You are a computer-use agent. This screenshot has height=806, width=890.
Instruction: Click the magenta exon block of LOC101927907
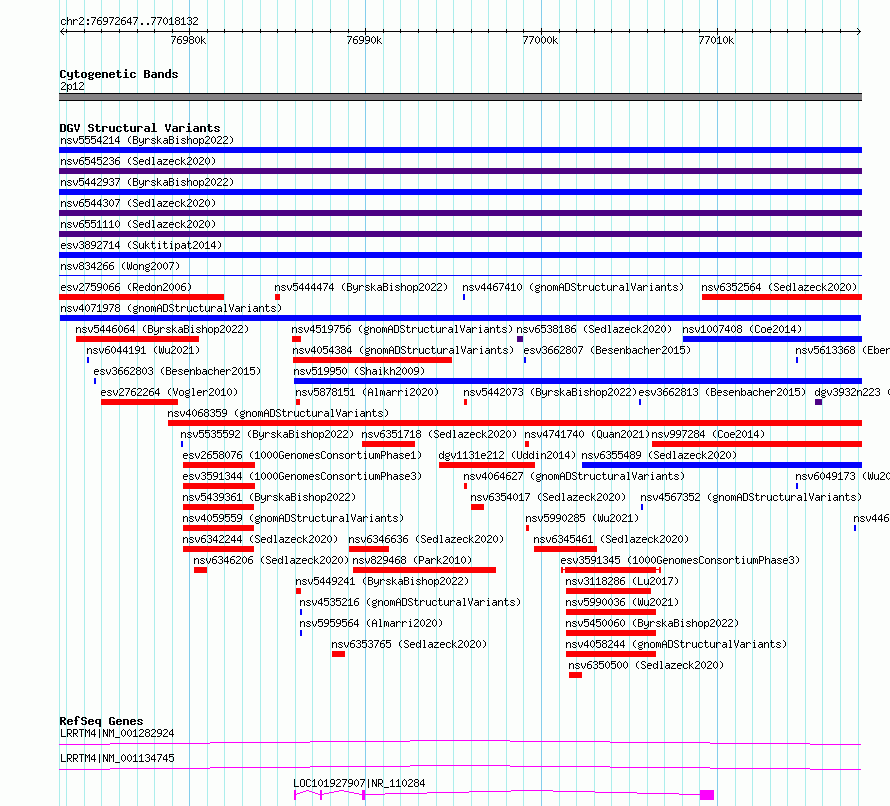707,795
